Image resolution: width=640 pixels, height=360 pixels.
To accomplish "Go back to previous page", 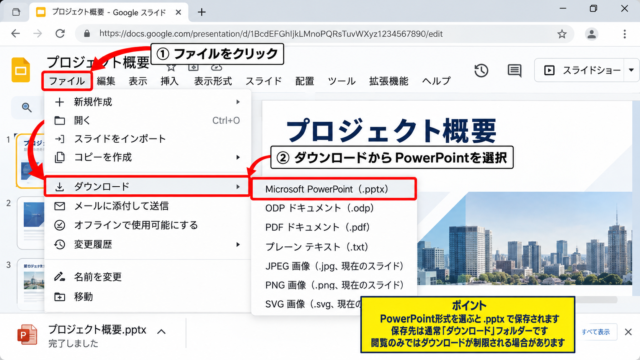I will click(16, 33).
